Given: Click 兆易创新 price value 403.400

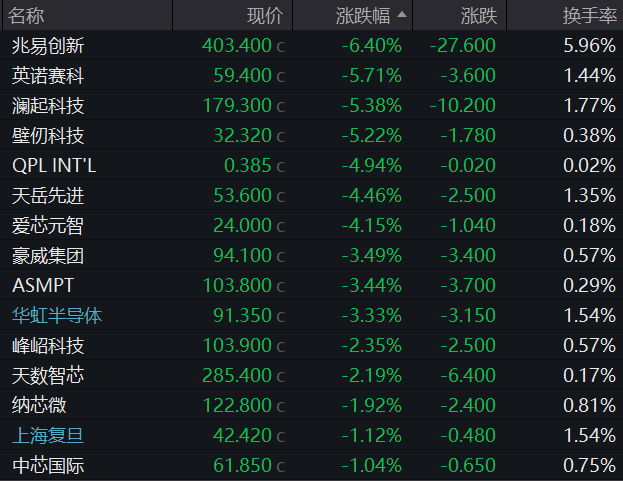Looking at the screenshot, I should pyautogui.click(x=236, y=45).
